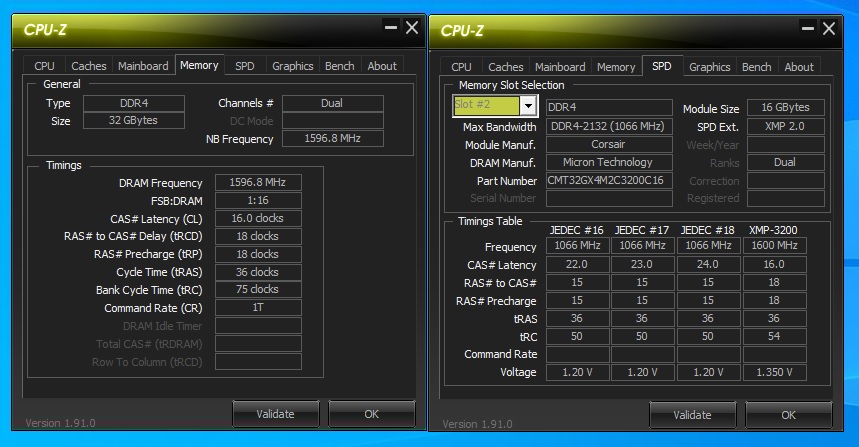Switch to Memory tab in right window
The height and width of the screenshot is (447, 859).
click(x=616, y=67)
